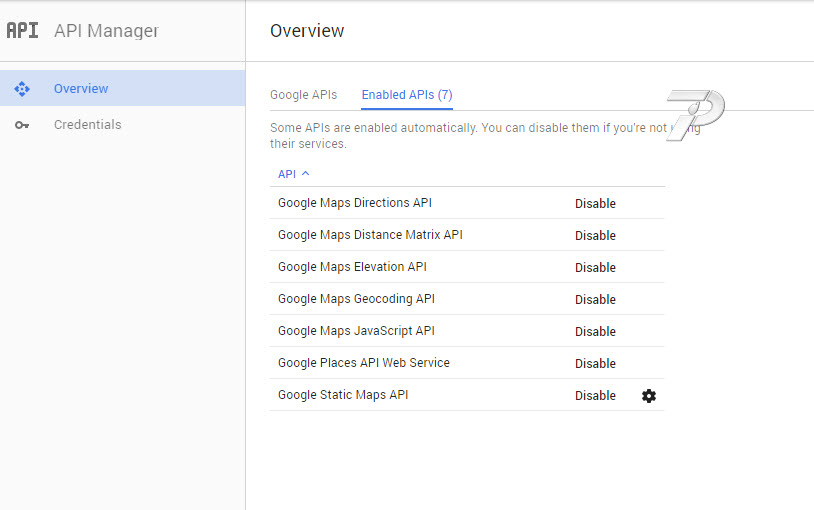Click the Overview diamond icon in sidebar
Viewport: 814px width, 510px height.
point(22,89)
